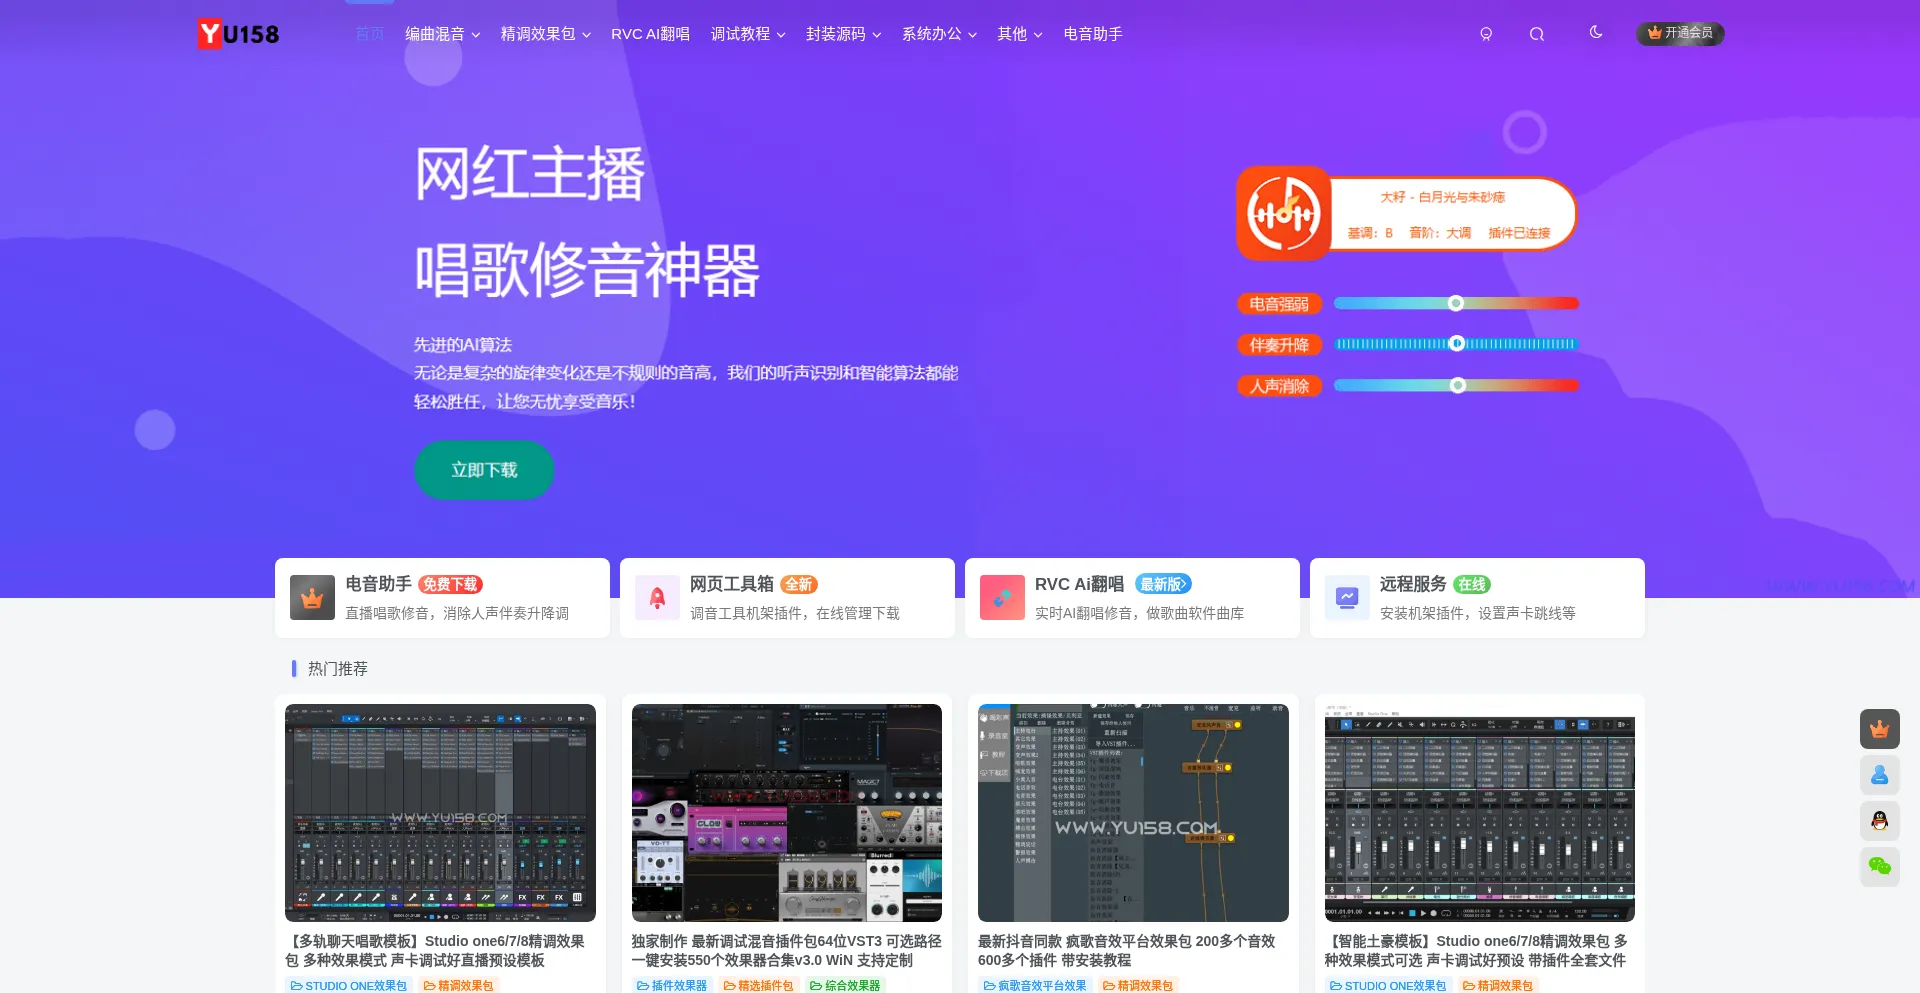Image resolution: width=1920 pixels, height=993 pixels.
Task: Click the RVC Ai翻唱 card icon
Action: point(1002,598)
